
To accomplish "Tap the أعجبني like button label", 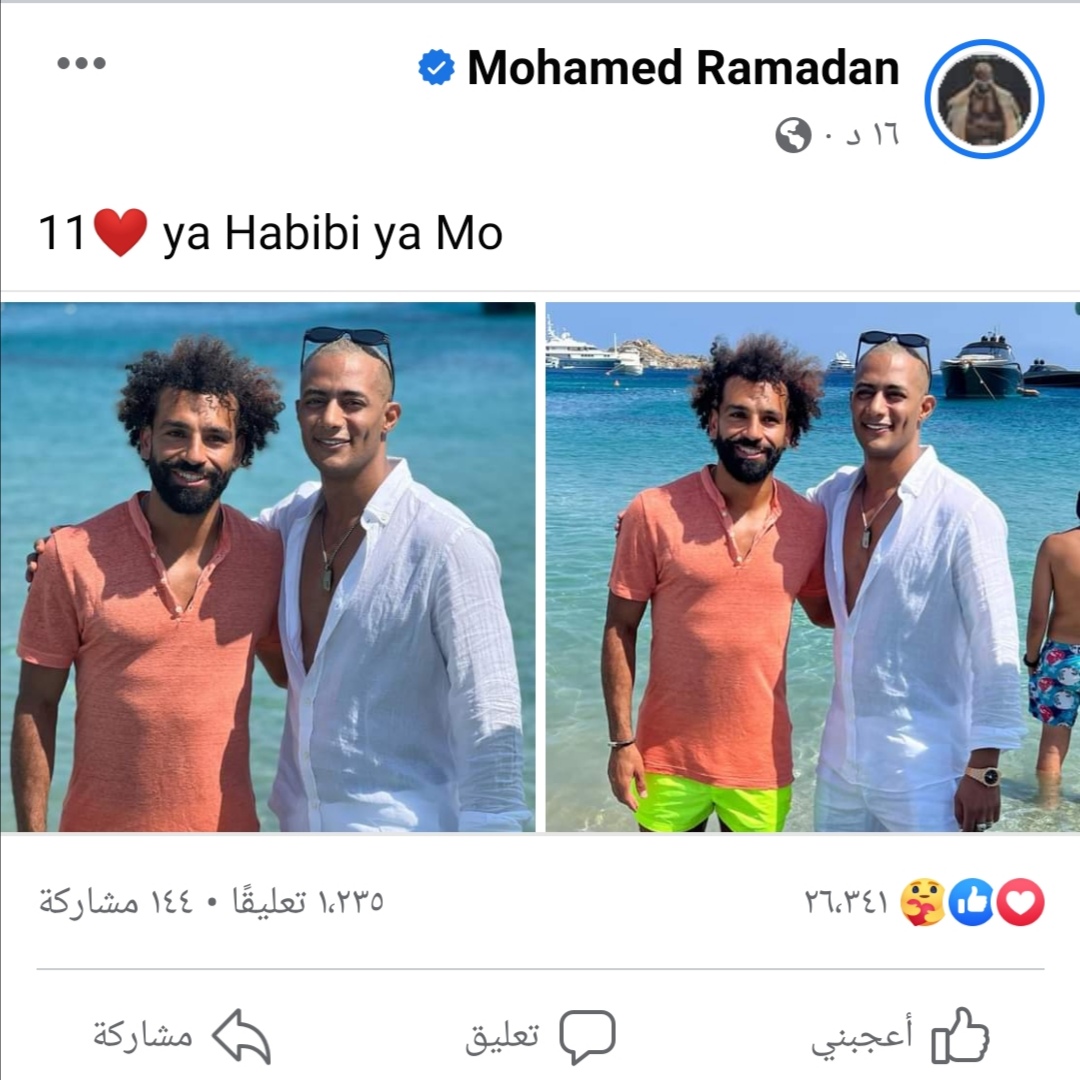I will click(862, 1036).
